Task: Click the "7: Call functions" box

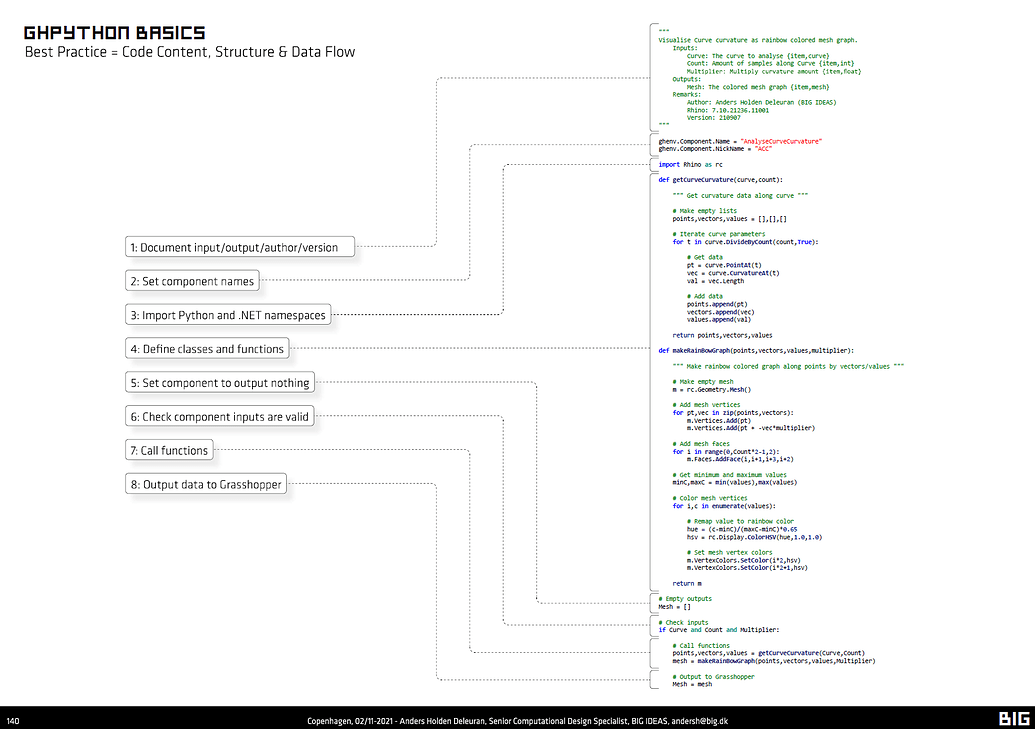Action: (x=169, y=450)
